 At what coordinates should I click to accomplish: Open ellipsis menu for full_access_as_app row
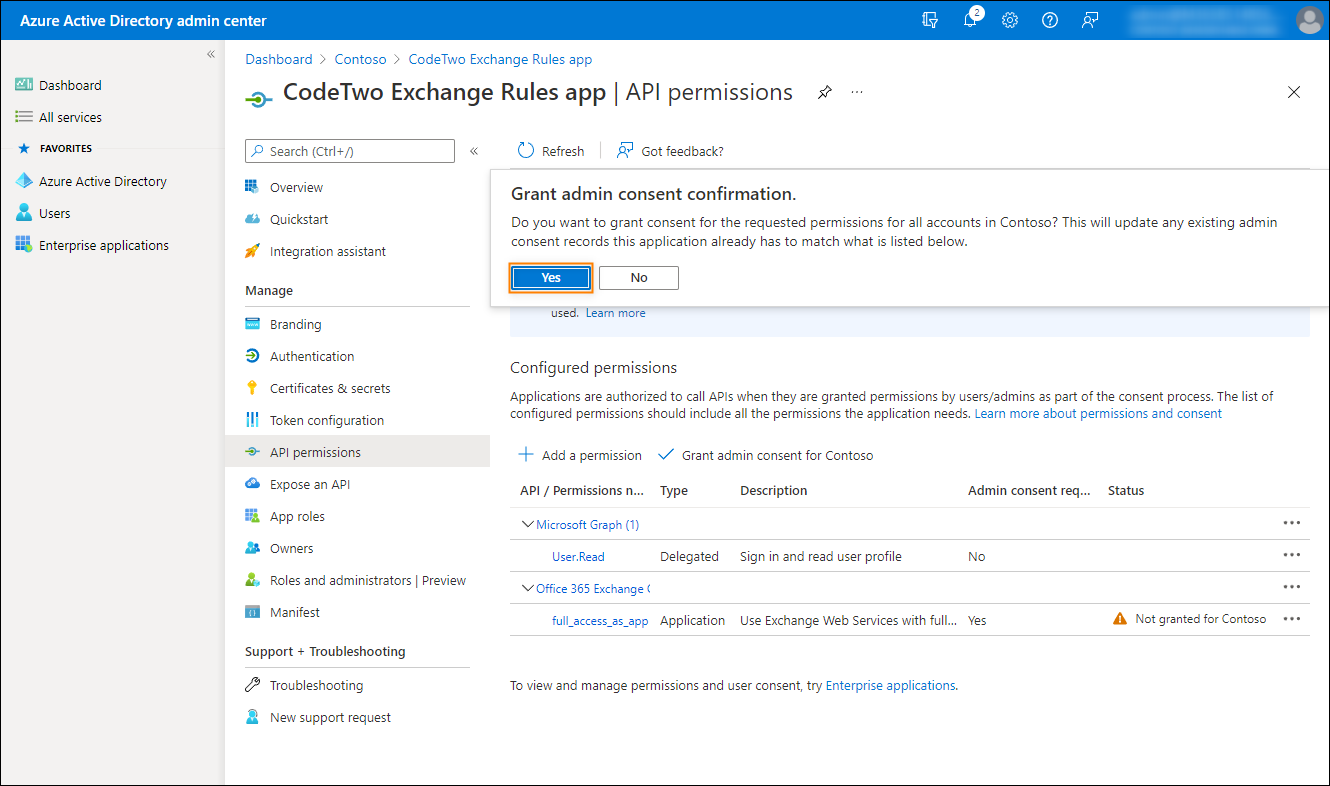(1292, 619)
